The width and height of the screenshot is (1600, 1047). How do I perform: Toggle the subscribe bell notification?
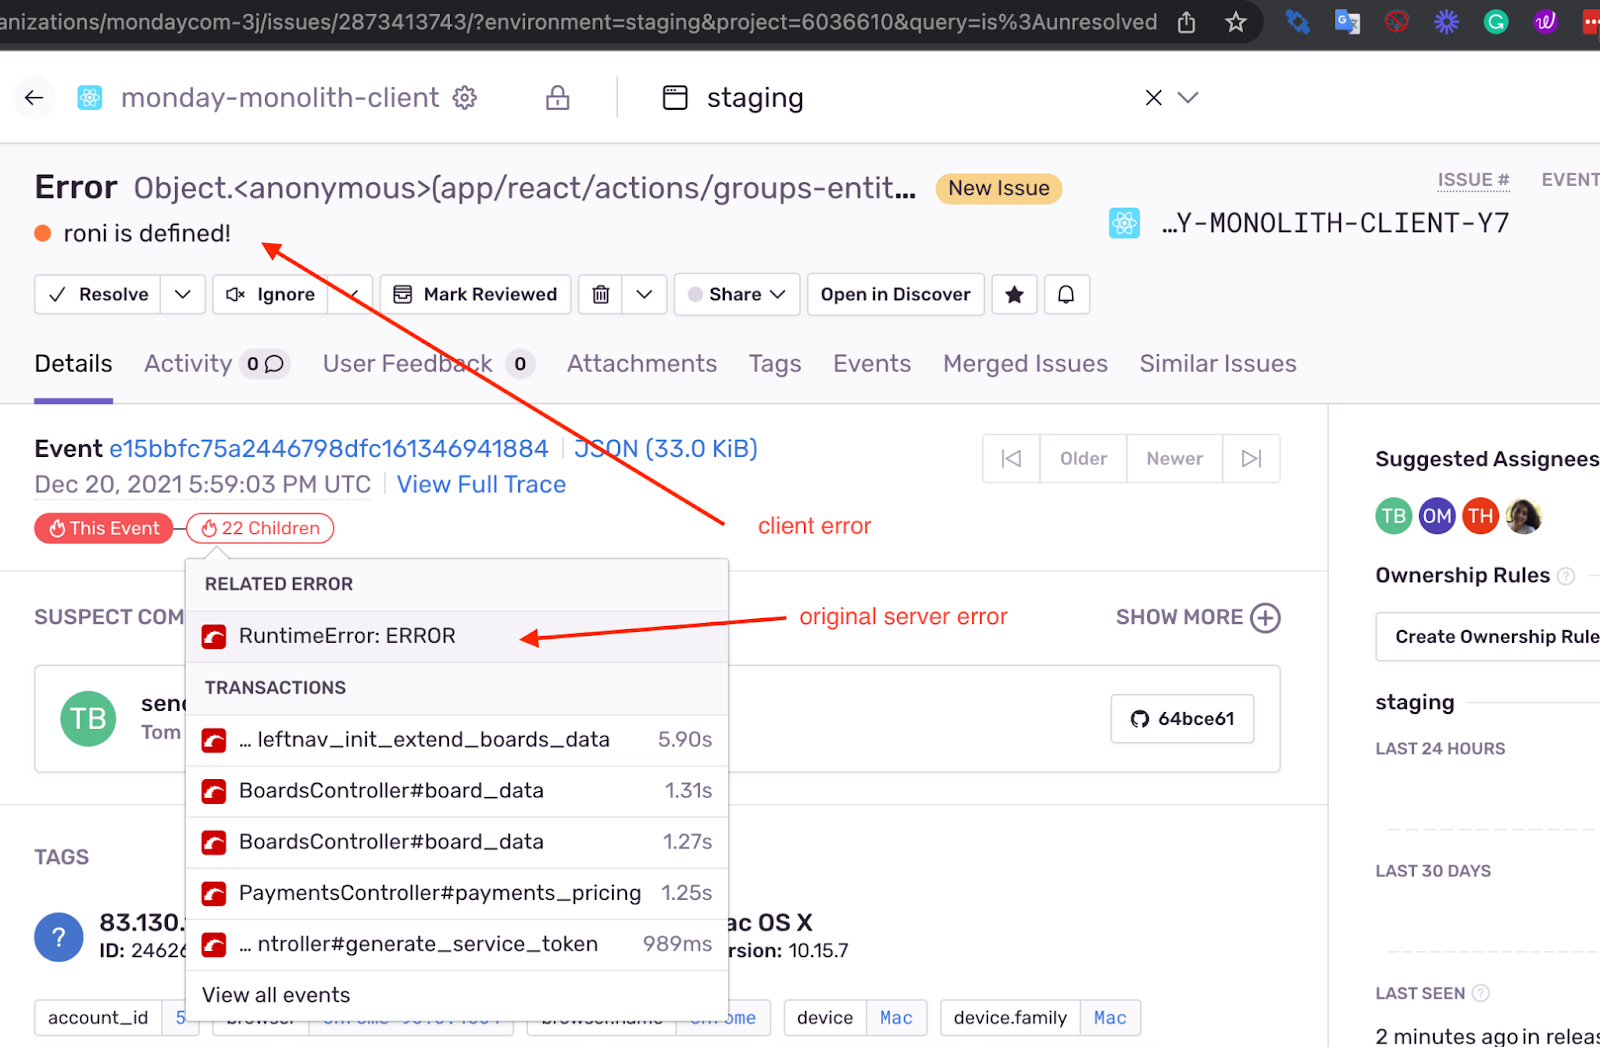1067,294
